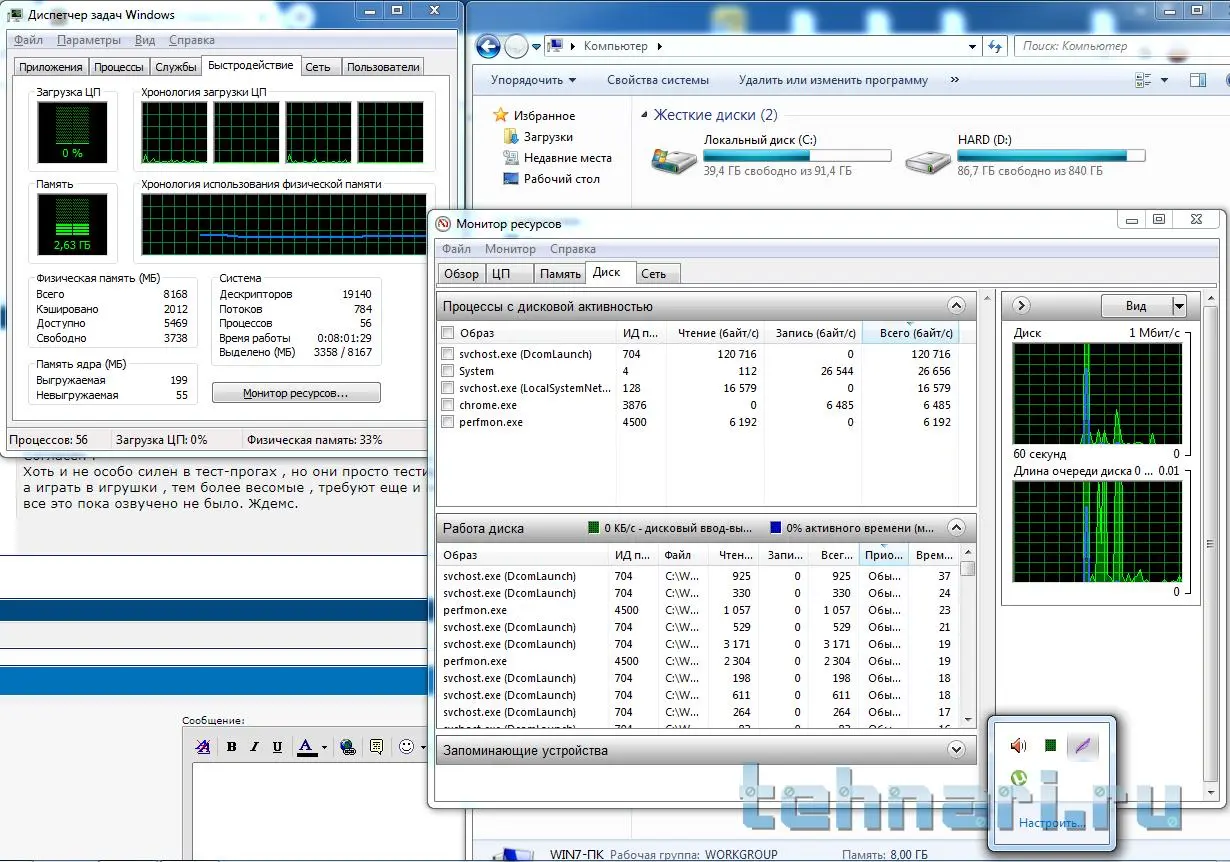Click the volume speaker tray icon

pos(1018,746)
